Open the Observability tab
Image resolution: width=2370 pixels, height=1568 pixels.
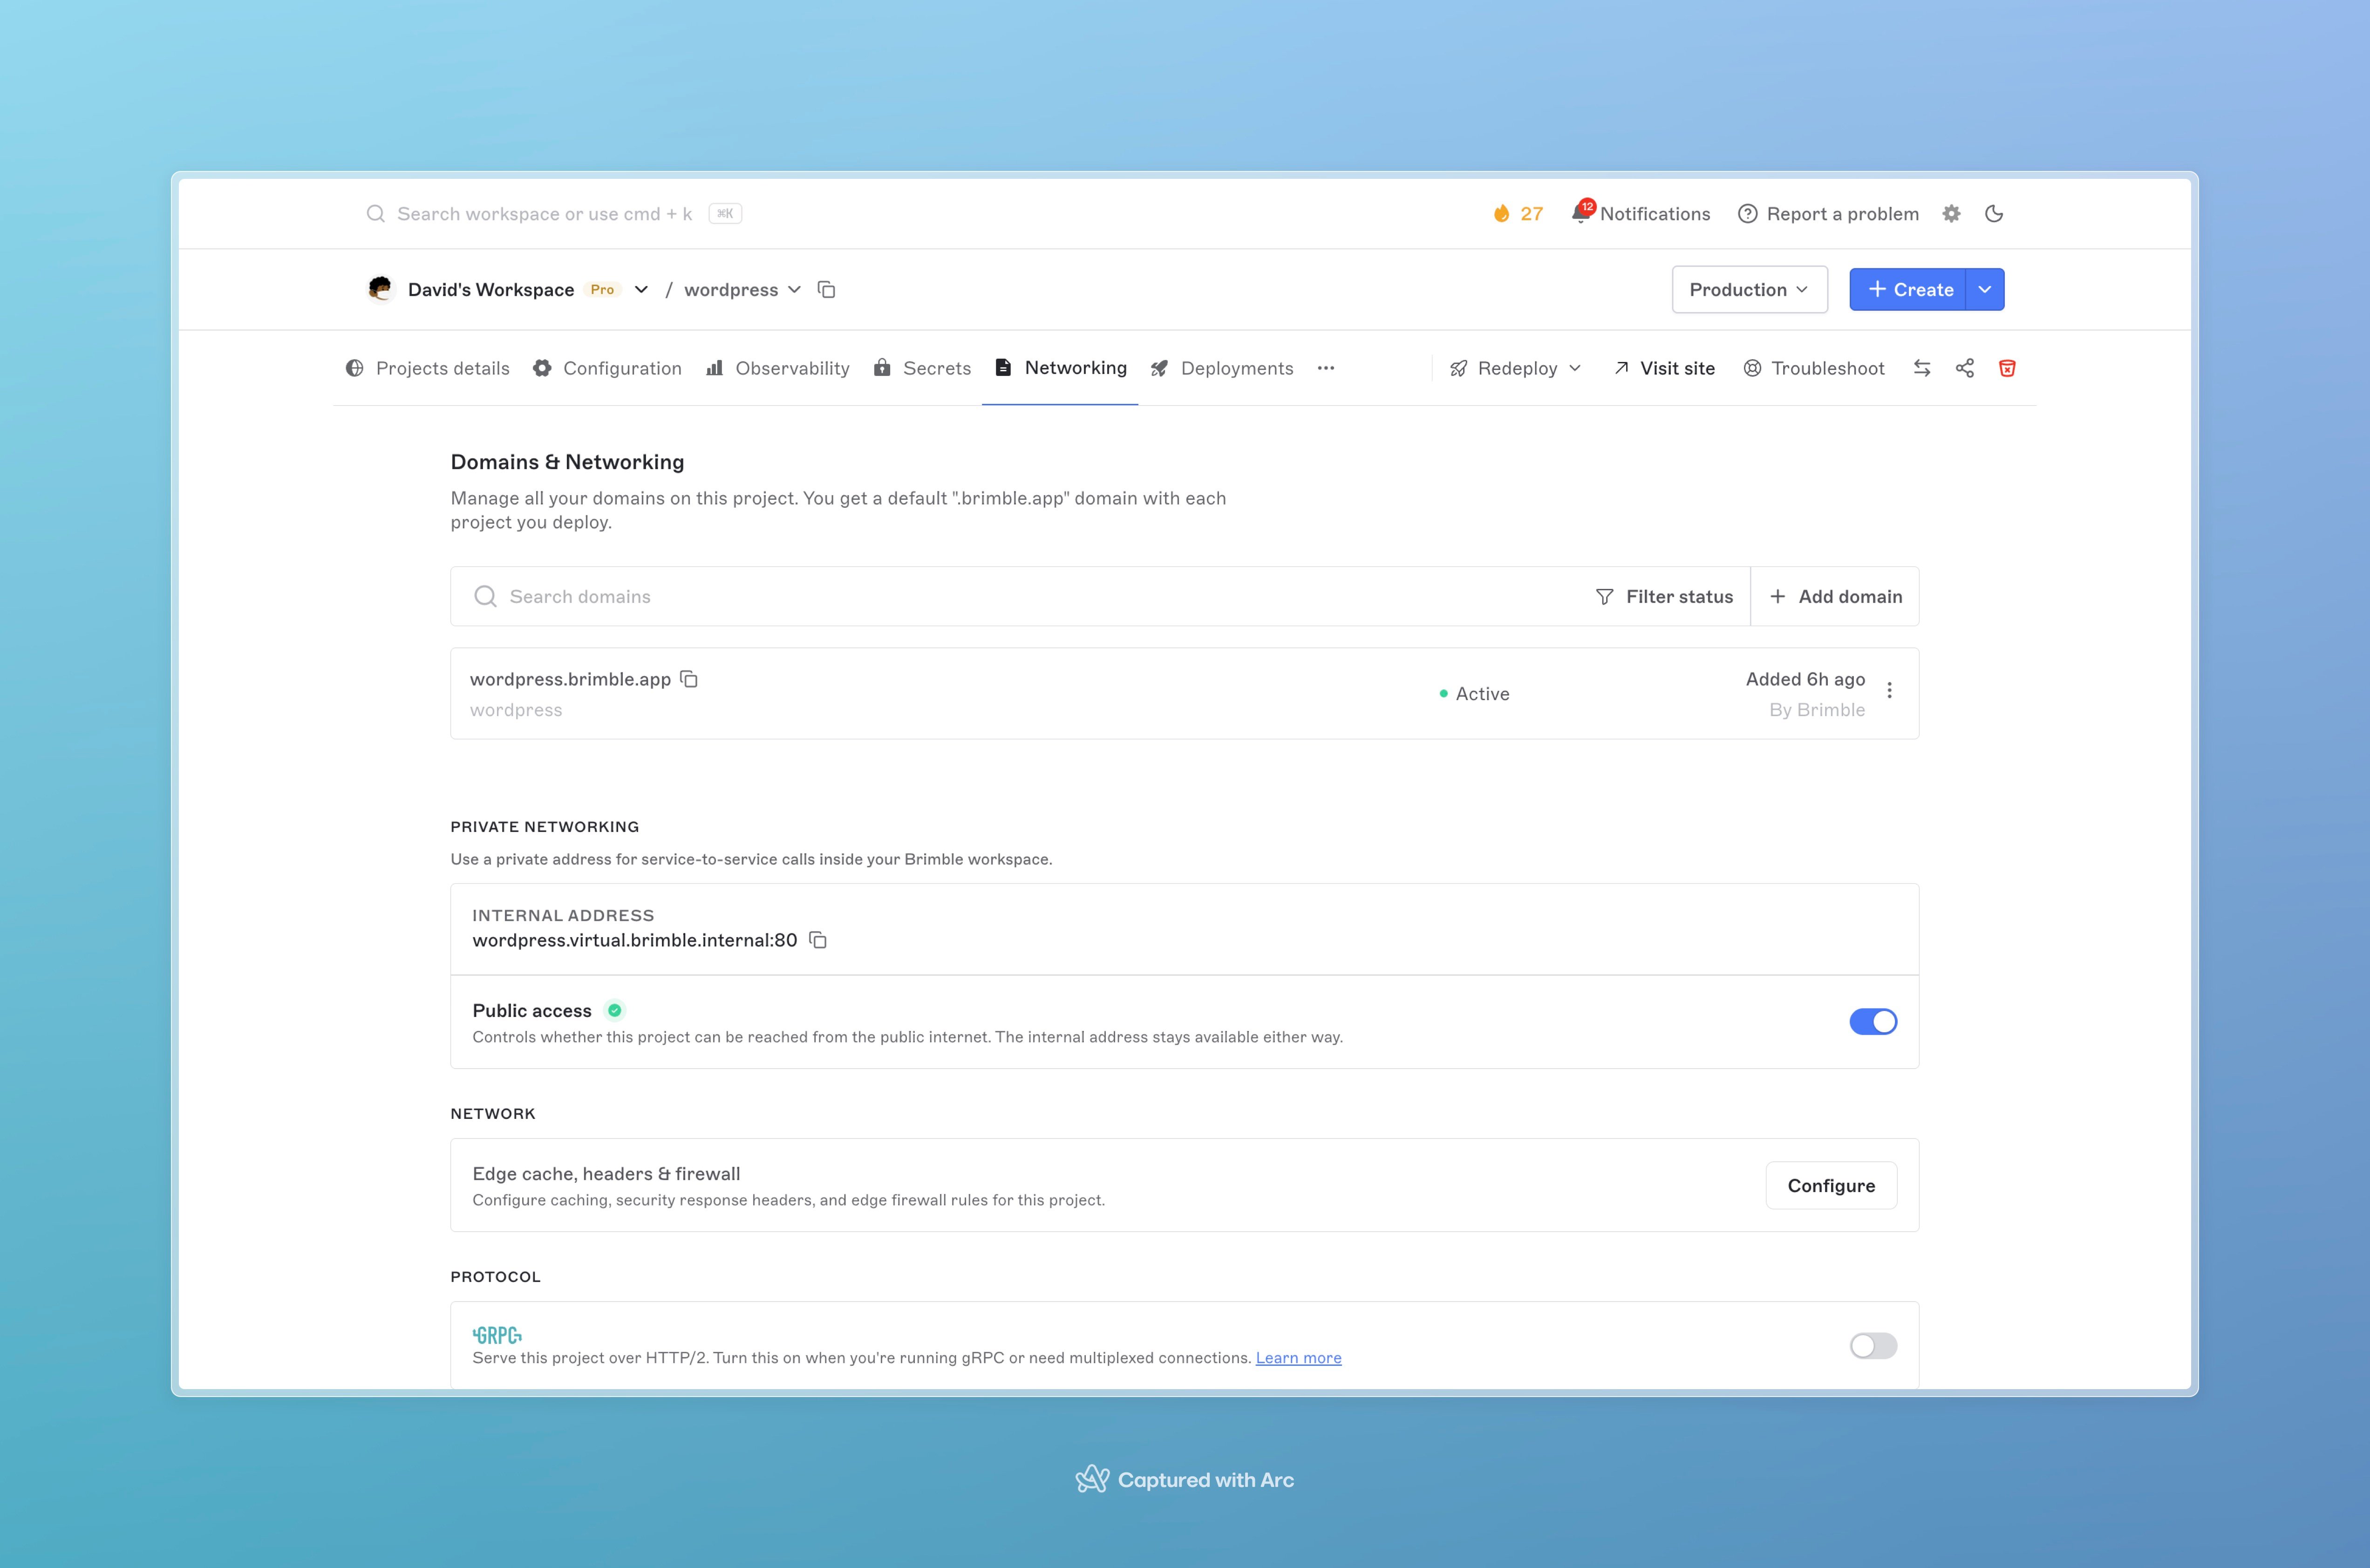[777, 368]
